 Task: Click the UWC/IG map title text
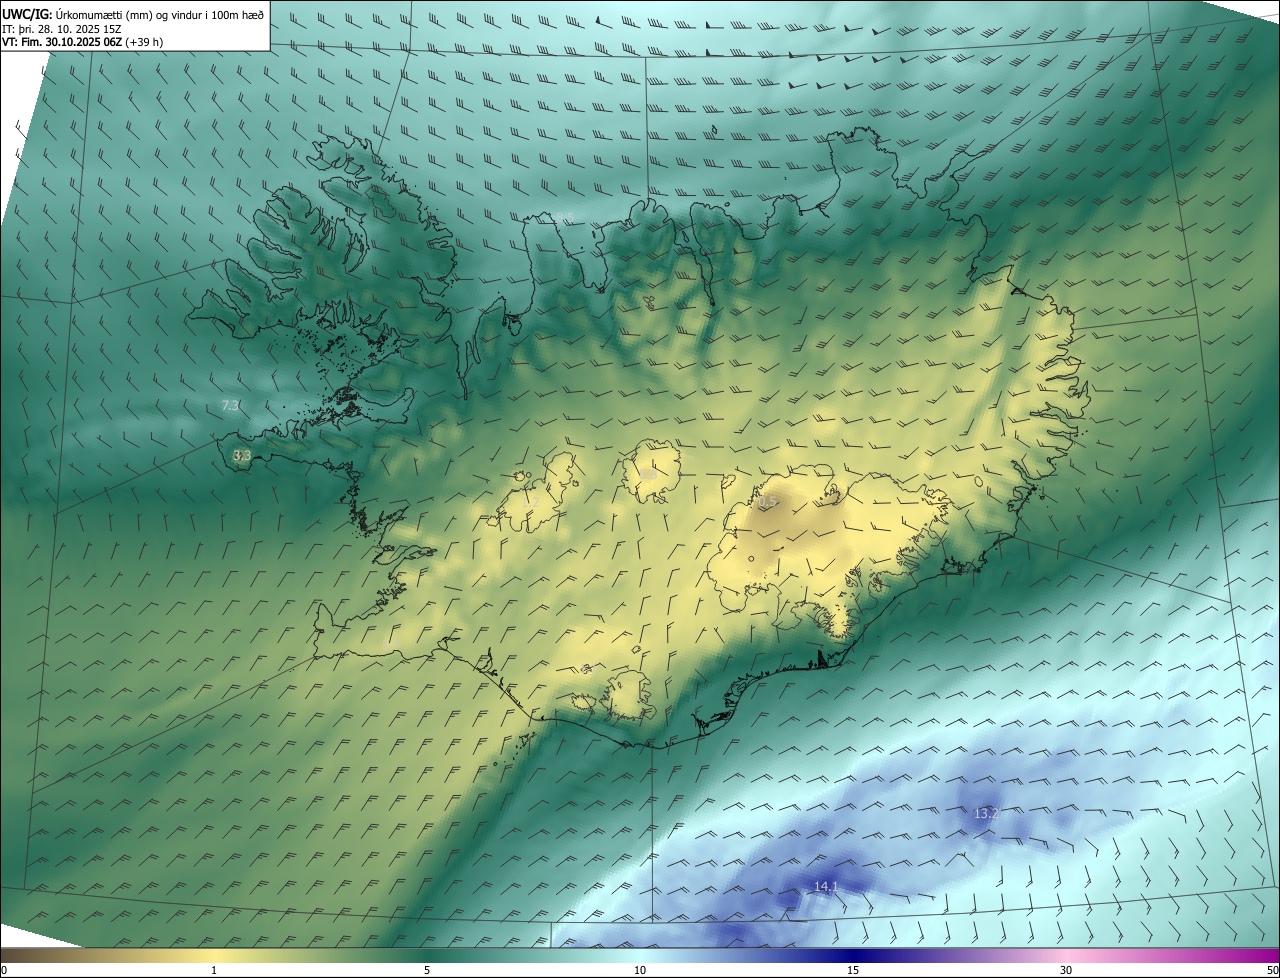[x=133, y=13]
